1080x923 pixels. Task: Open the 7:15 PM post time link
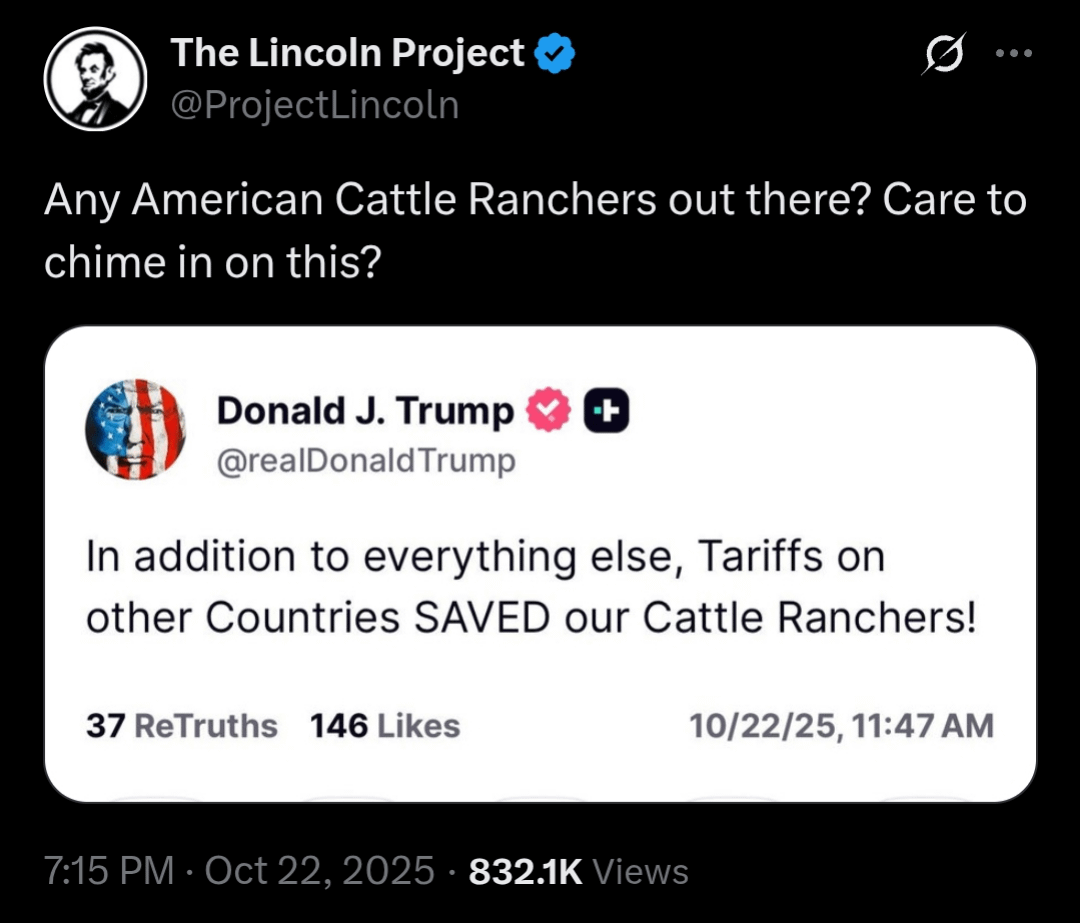109,871
